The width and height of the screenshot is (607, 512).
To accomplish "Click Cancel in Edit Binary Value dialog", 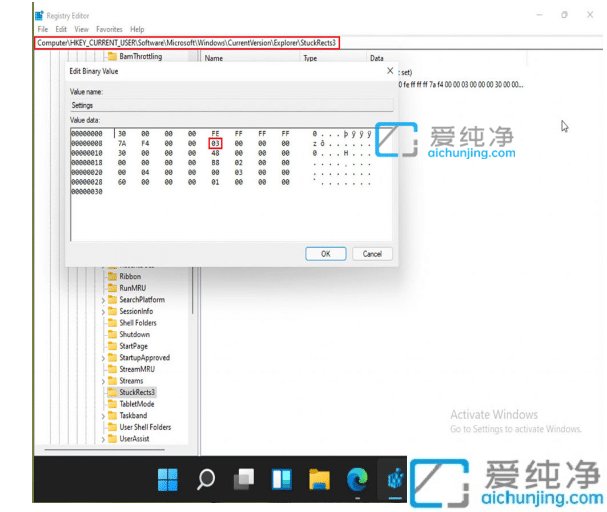I will [x=372, y=254].
